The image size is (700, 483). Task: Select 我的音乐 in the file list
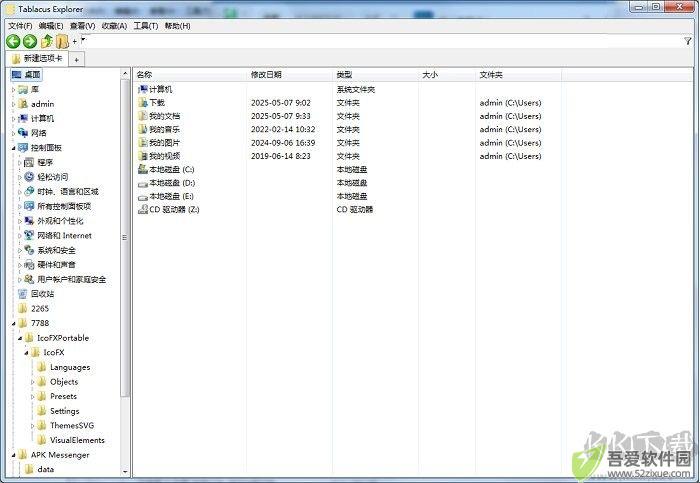pyautogui.click(x=164, y=129)
